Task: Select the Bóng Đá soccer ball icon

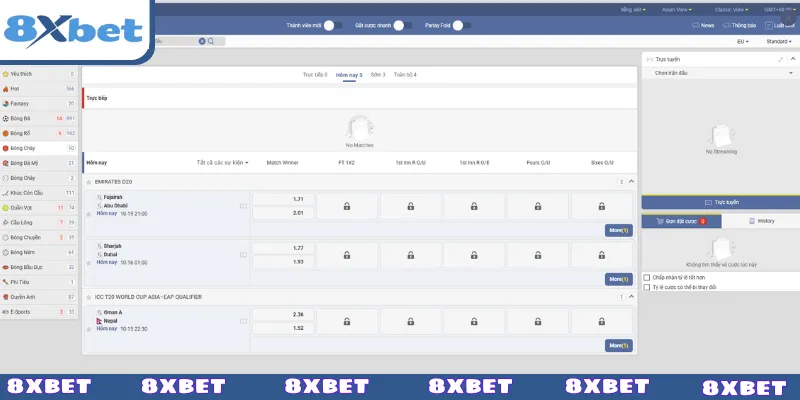Action: pyautogui.click(x=6, y=118)
